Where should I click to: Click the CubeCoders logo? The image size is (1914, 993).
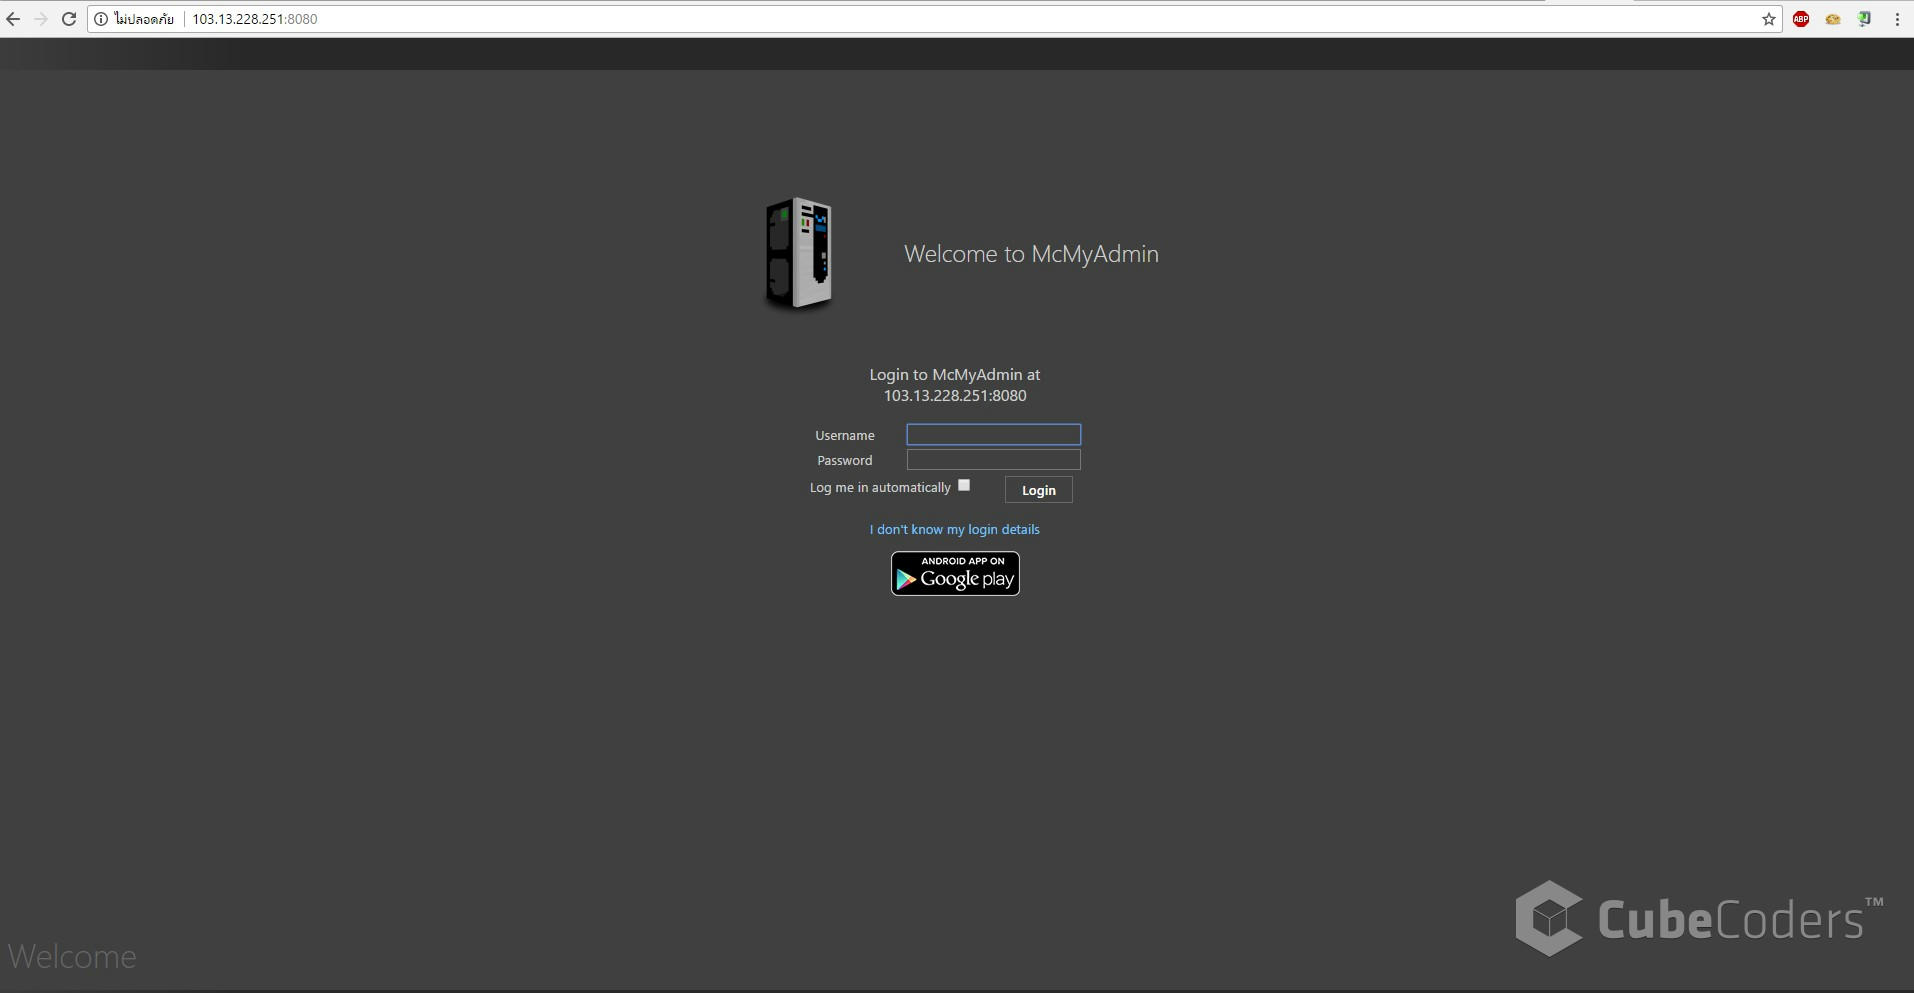coord(1699,918)
